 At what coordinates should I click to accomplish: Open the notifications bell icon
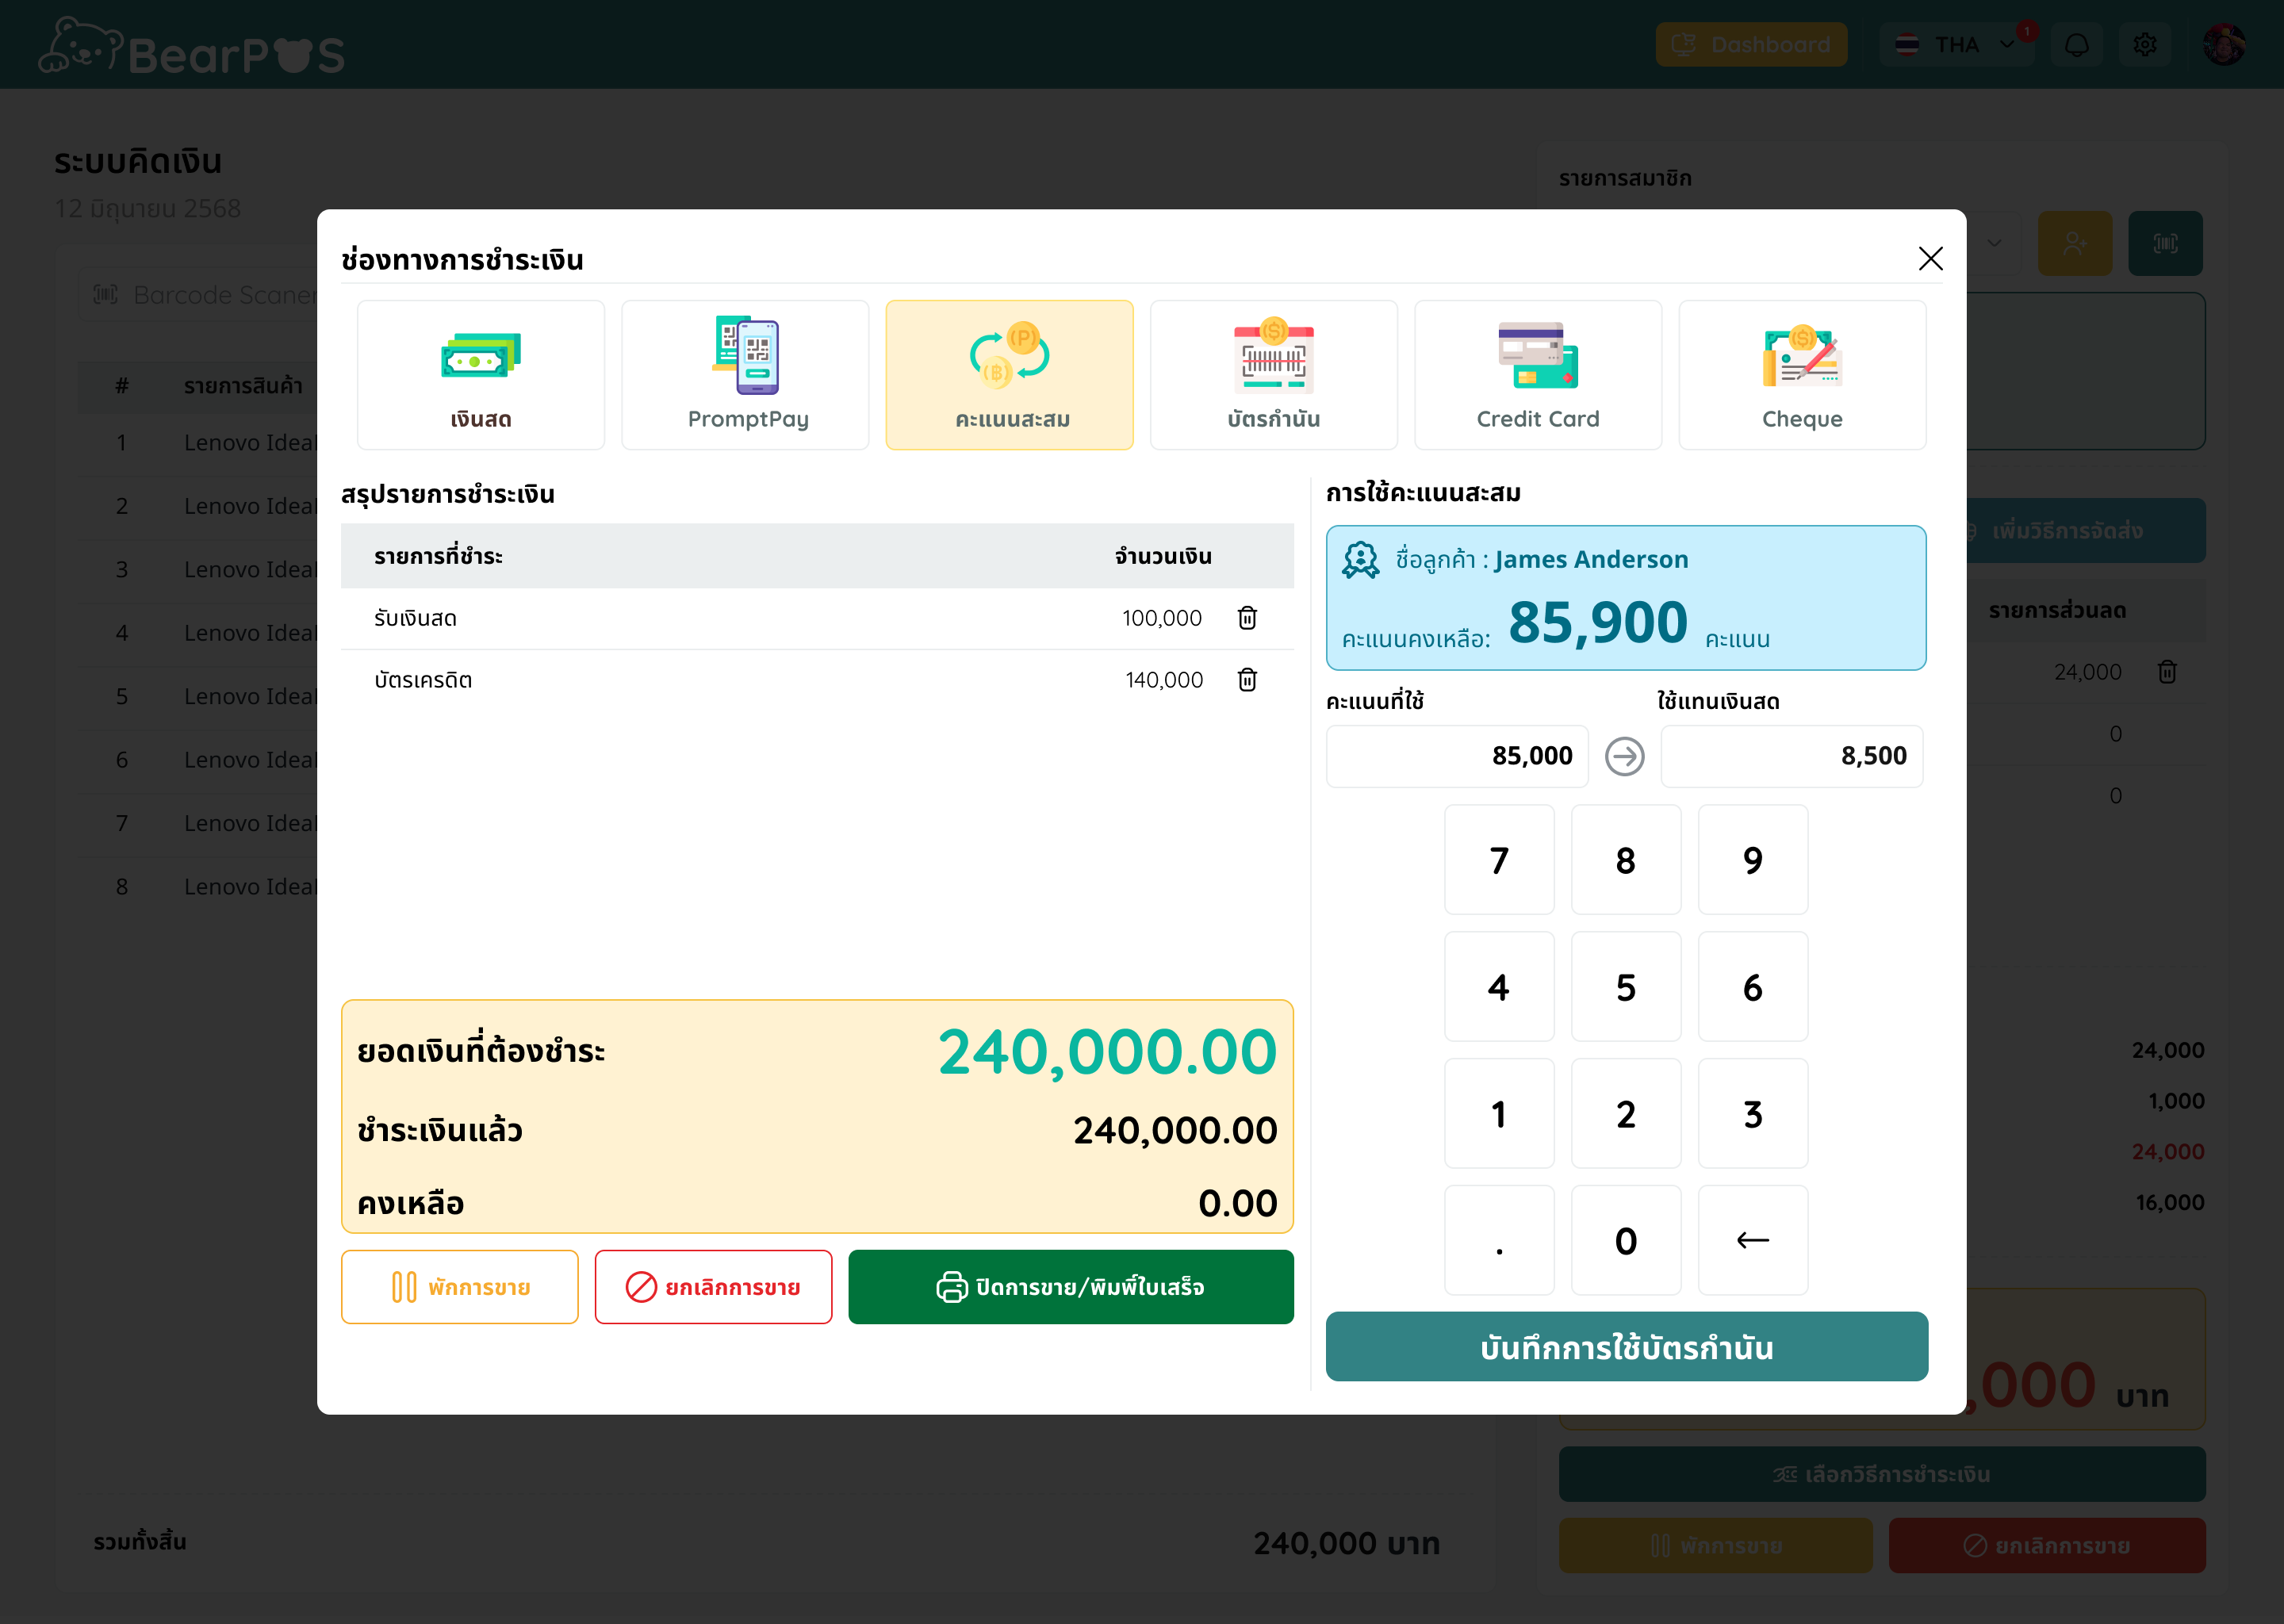[2077, 45]
